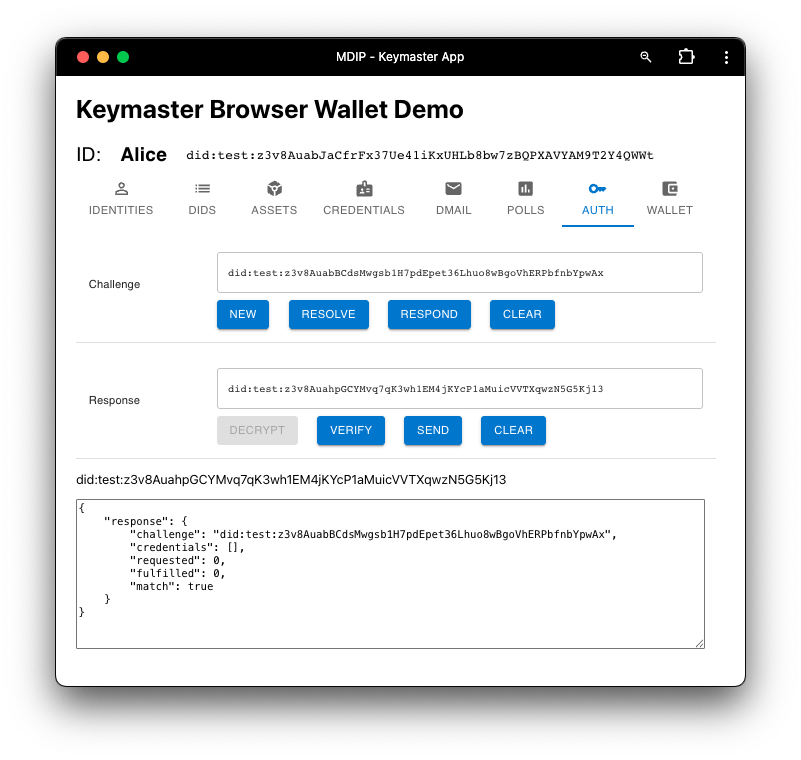Viewport: 801px width, 760px height.
Task: Click the DMail envelope icon
Action: click(x=453, y=188)
